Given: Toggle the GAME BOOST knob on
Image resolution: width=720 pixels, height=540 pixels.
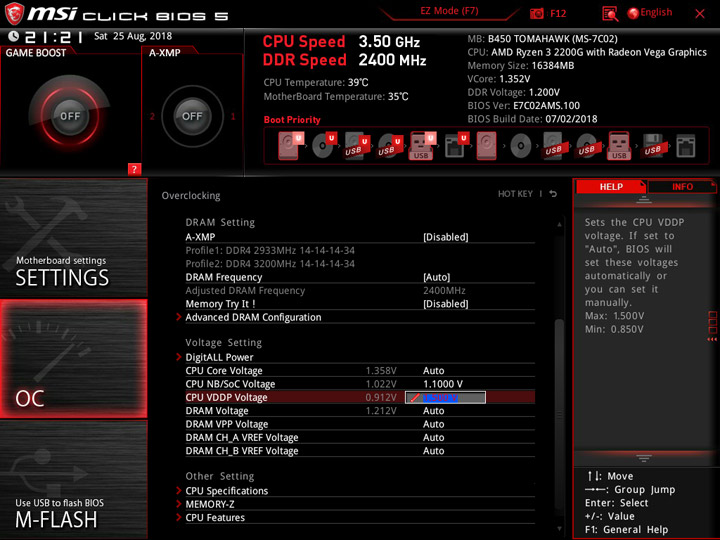Looking at the screenshot, I should click(x=70, y=116).
